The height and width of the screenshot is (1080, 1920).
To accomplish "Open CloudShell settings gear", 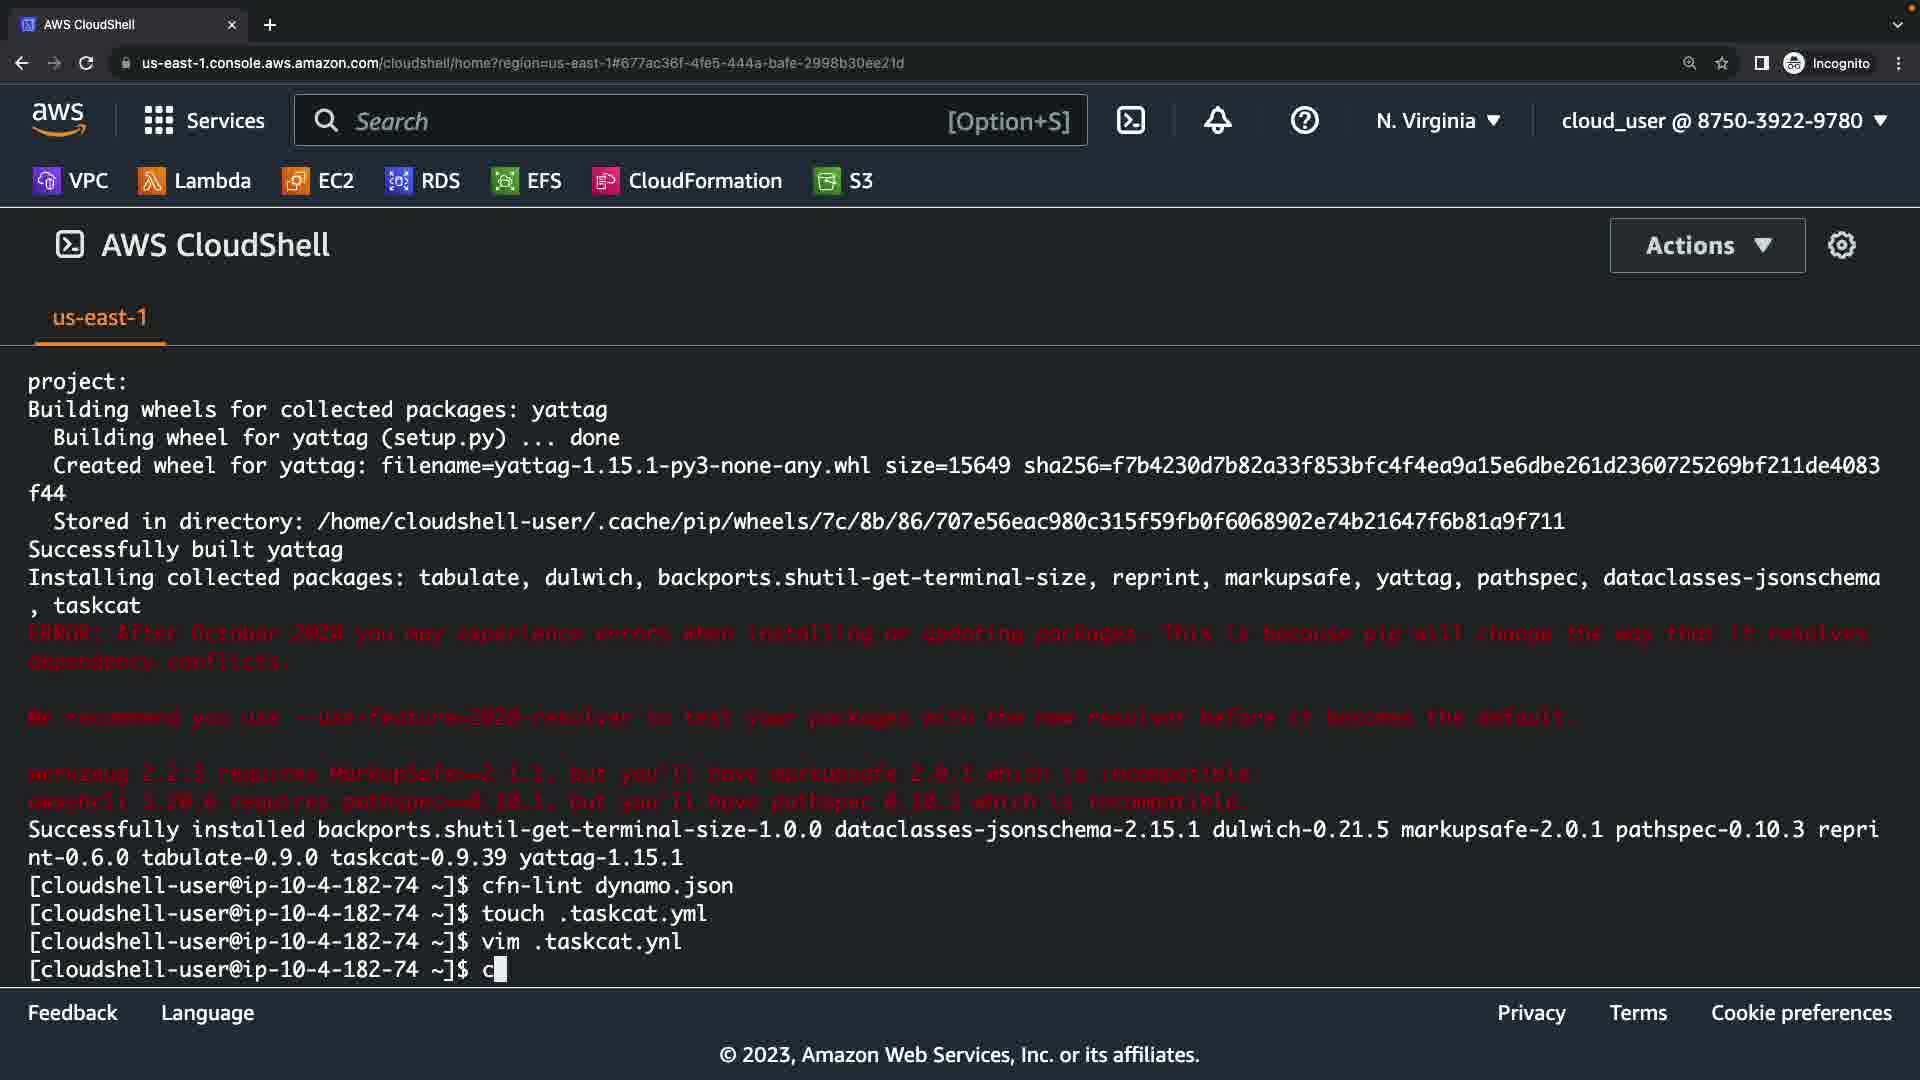I will click(x=1841, y=245).
